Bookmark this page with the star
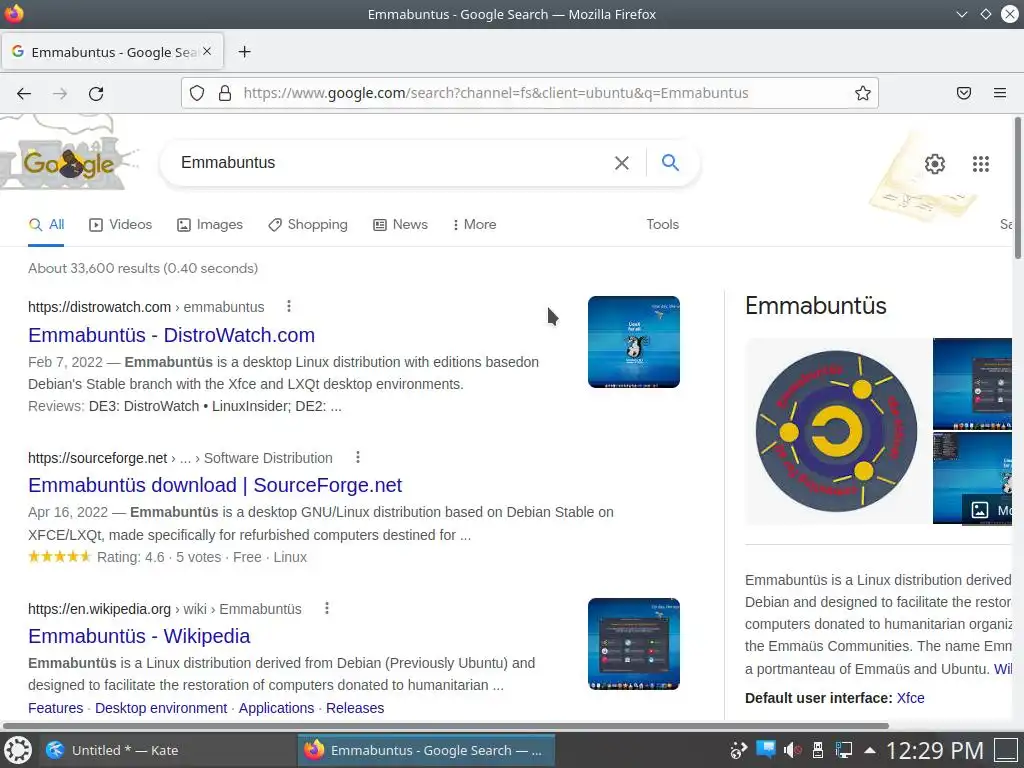Screen dimensions: 1024x768 pos(863,93)
